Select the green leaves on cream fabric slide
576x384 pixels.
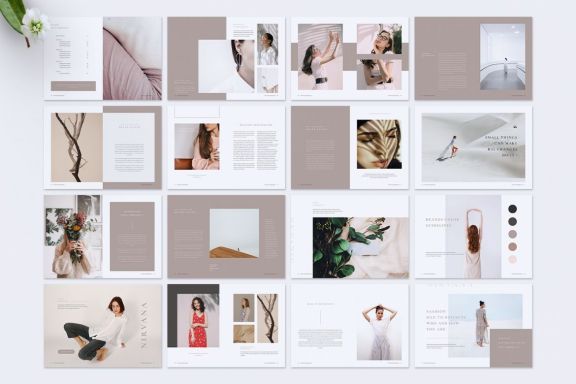tap(350, 237)
